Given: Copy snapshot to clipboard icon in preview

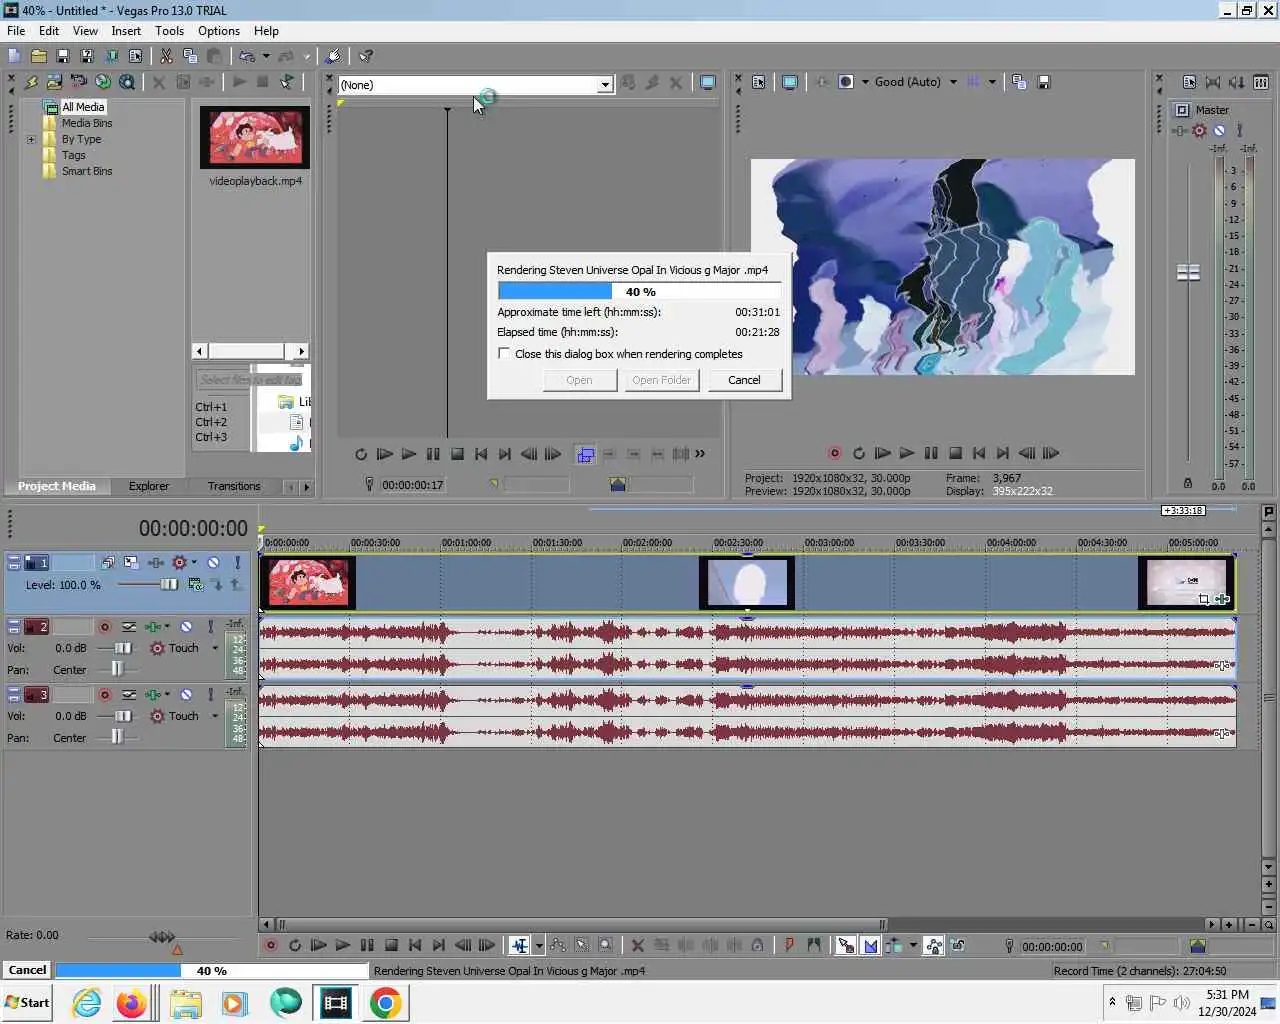Looking at the screenshot, I should [1019, 82].
